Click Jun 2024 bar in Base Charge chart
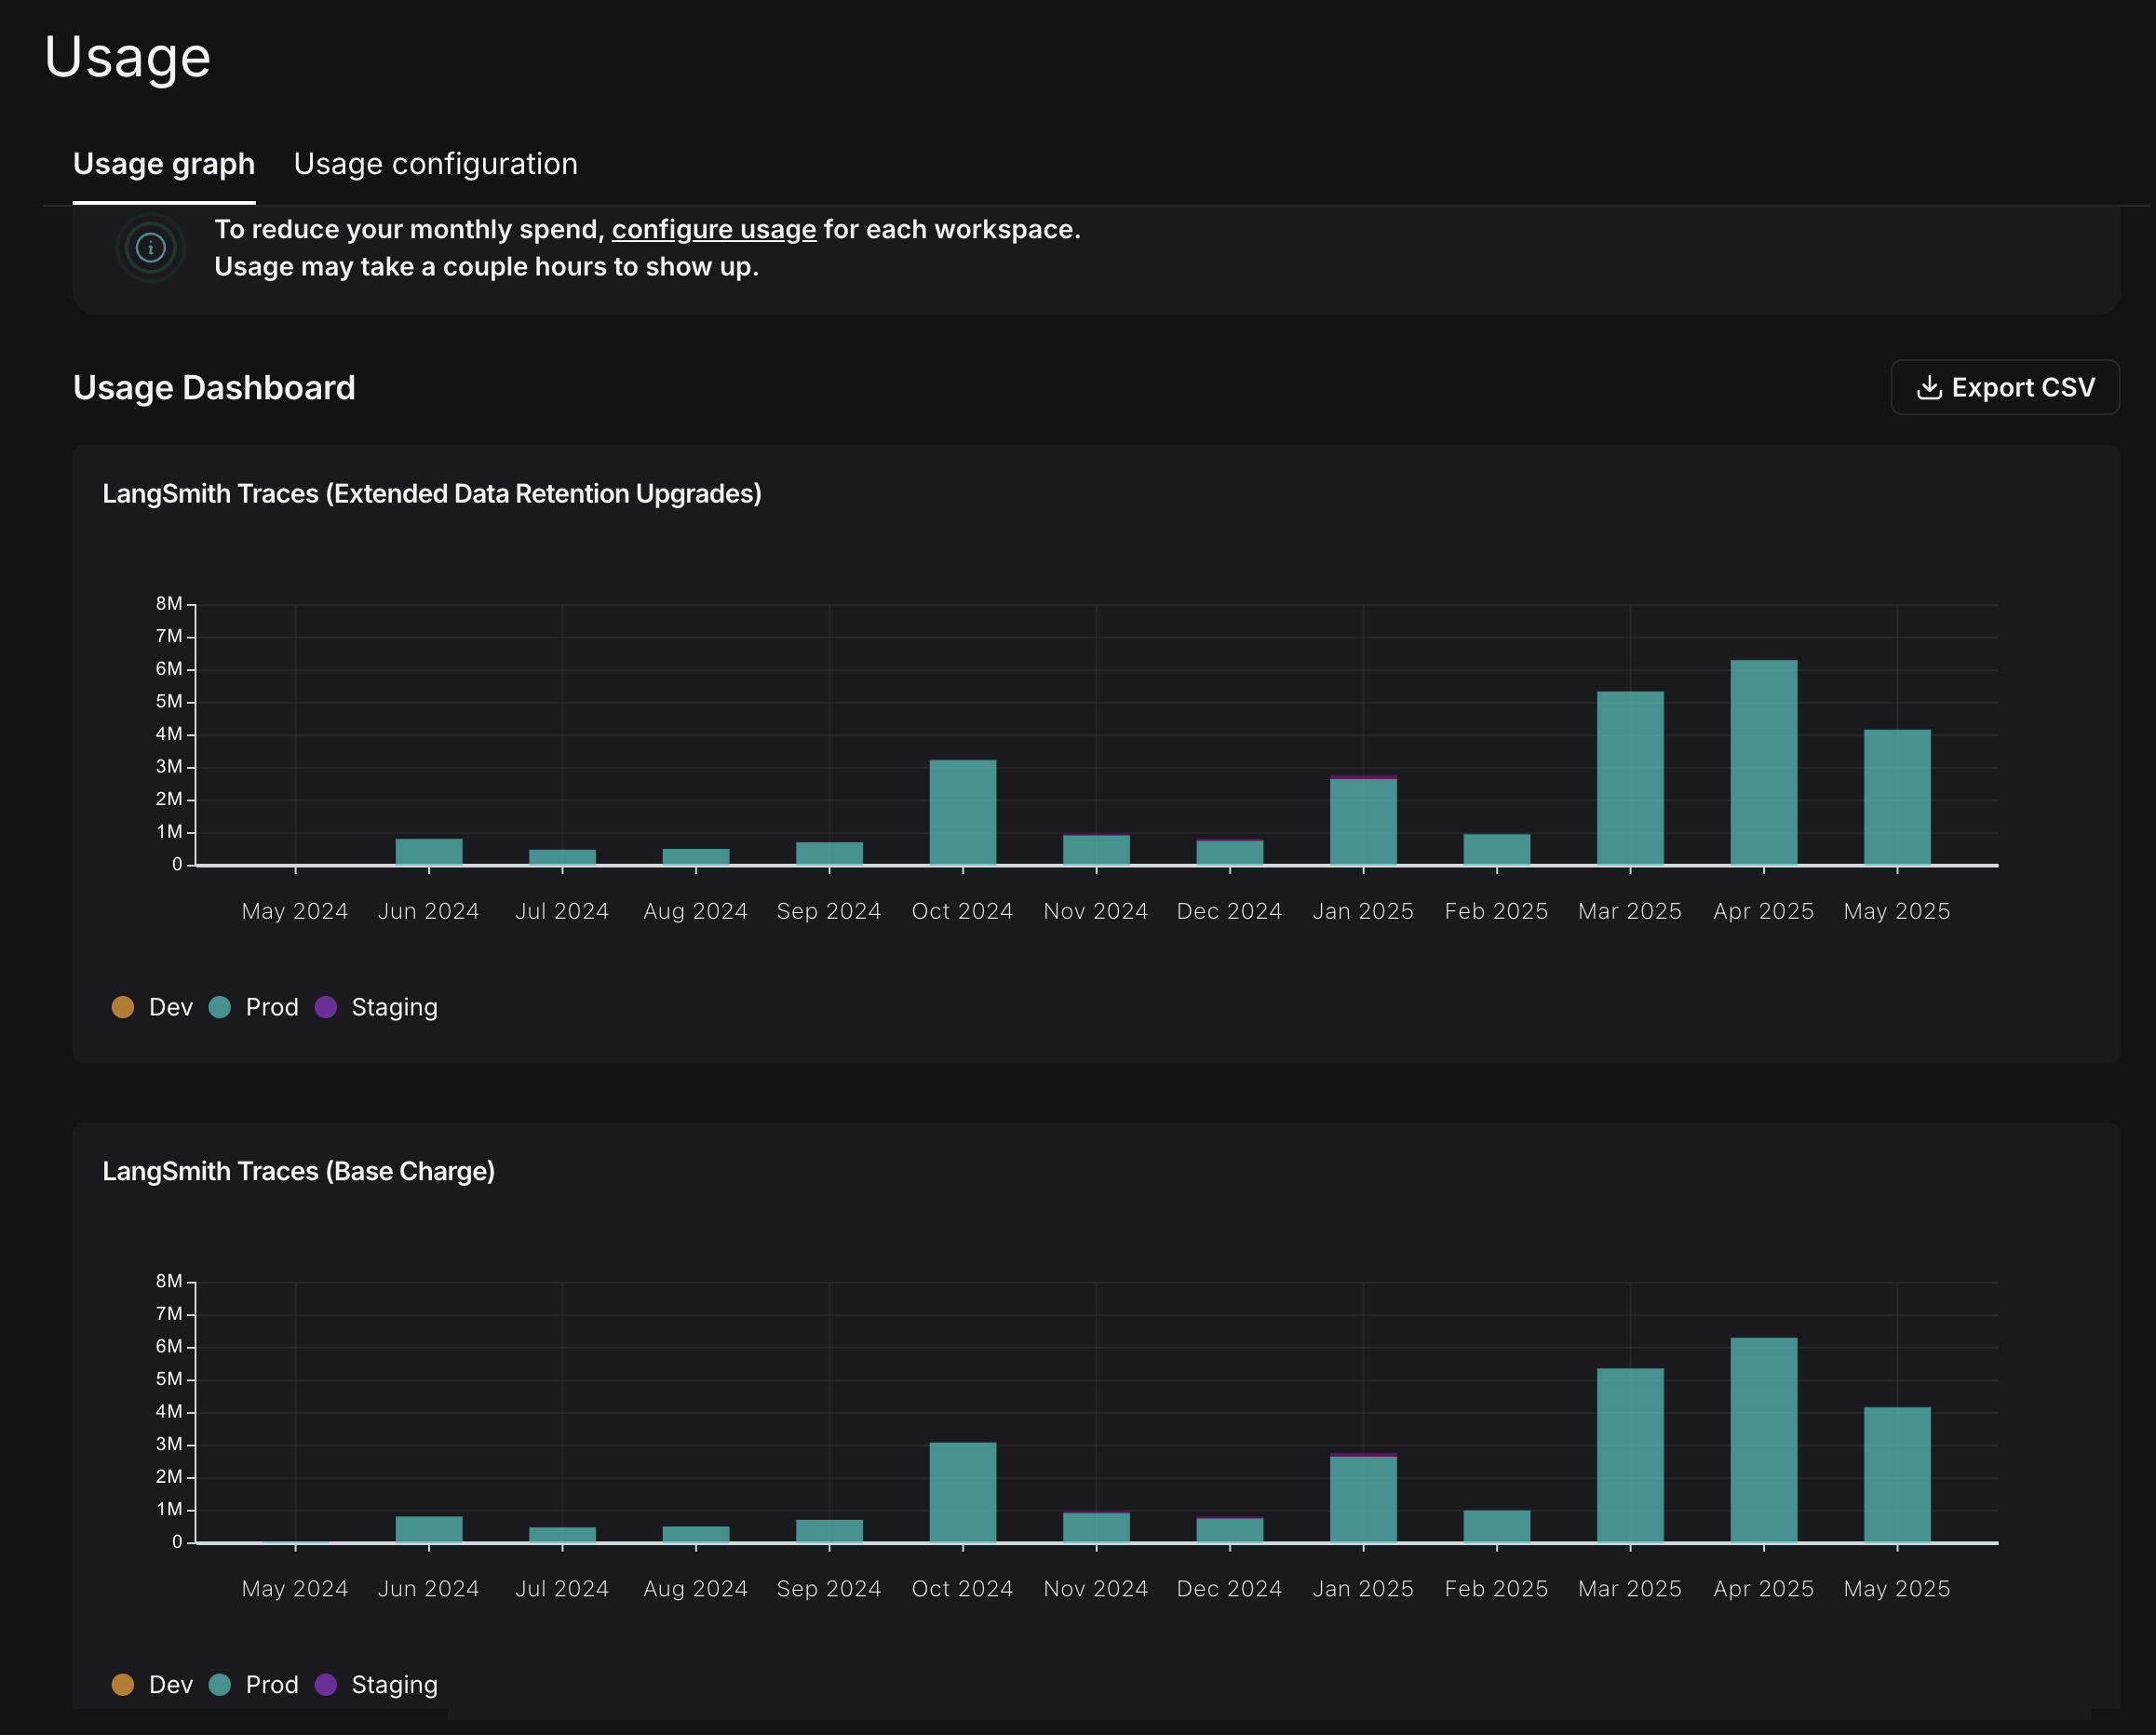This screenshot has height=1735, width=2156. coord(429,1529)
